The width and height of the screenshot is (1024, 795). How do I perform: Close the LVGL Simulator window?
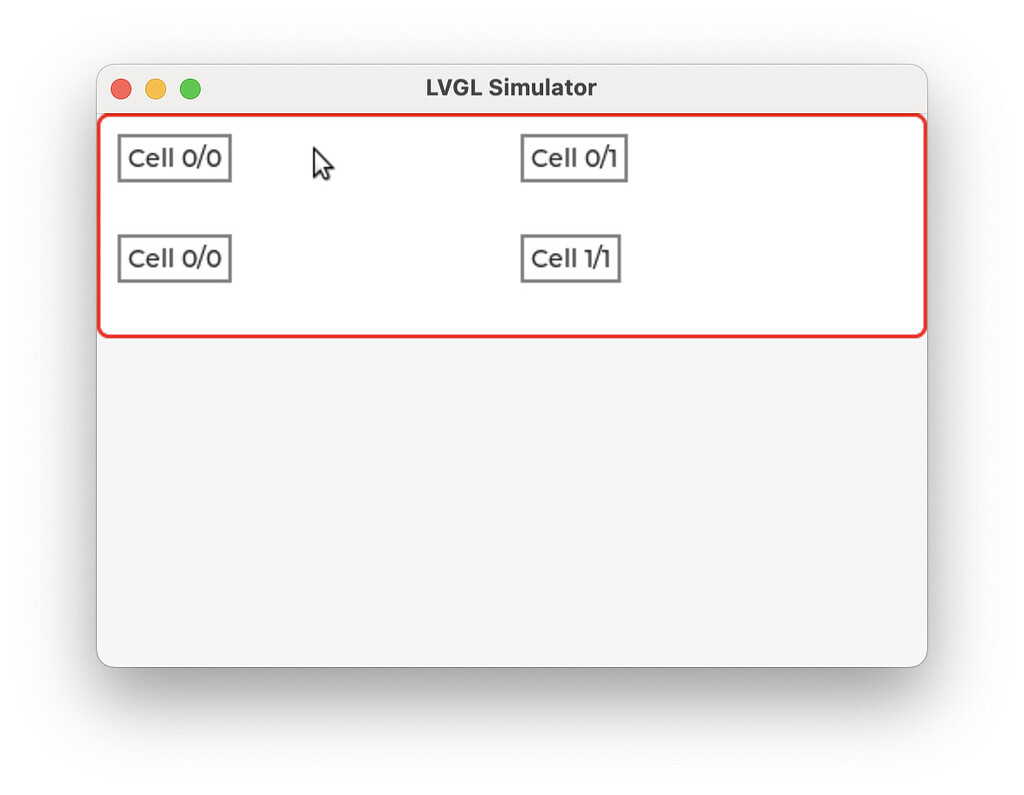(120, 88)
